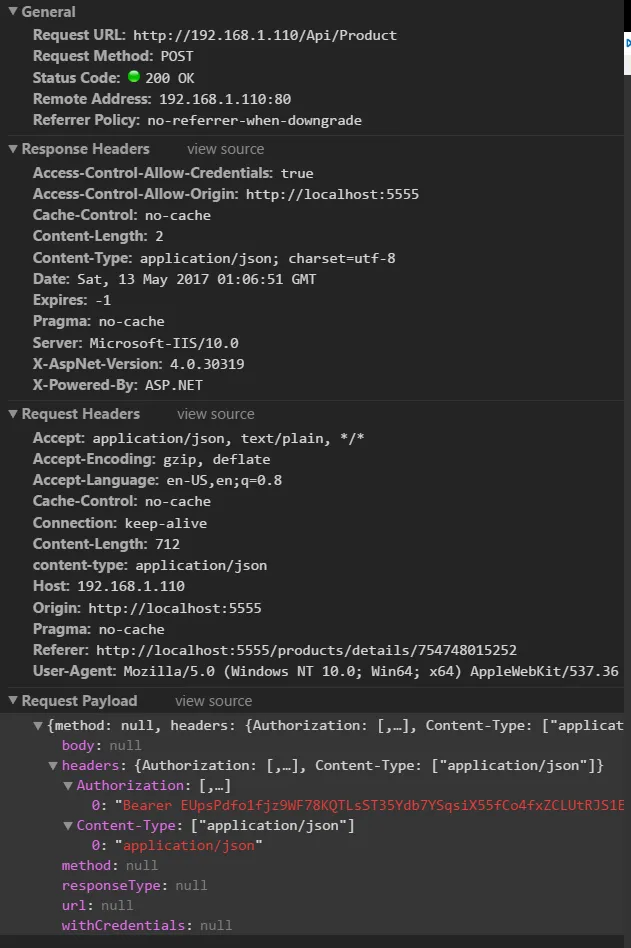The width and height of the screenshot is (631, 948).
Task: Select the Access-Control-Allow-Origin header value
Action: coord(332,194)
